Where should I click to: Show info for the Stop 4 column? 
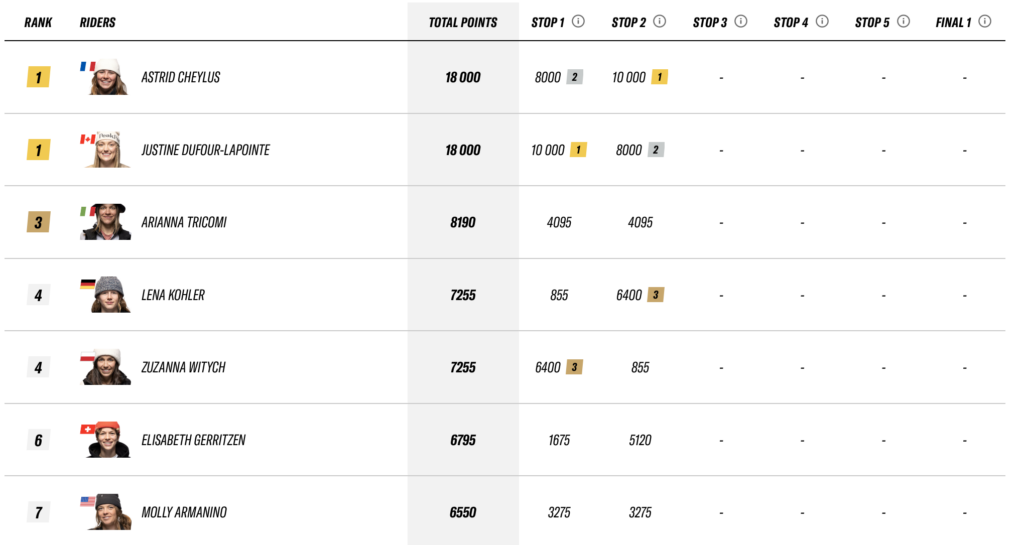point(822,22)
